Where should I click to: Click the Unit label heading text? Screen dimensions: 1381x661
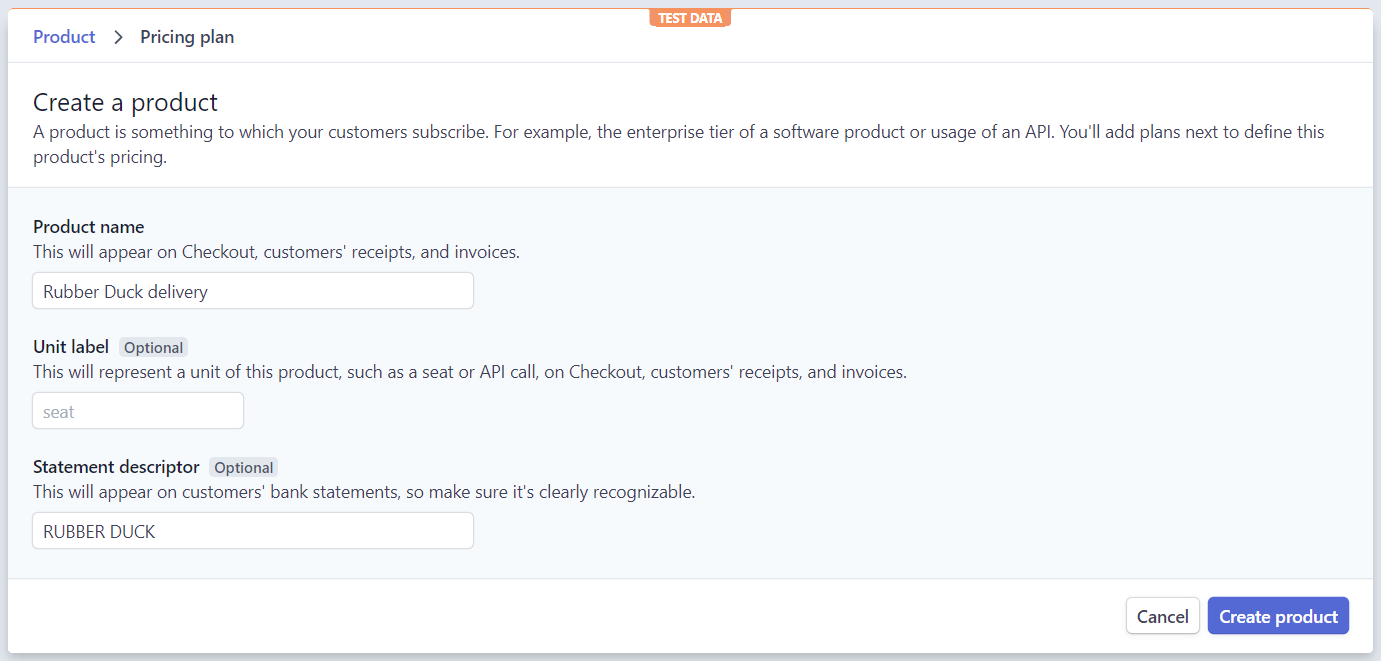pos(71,346)
